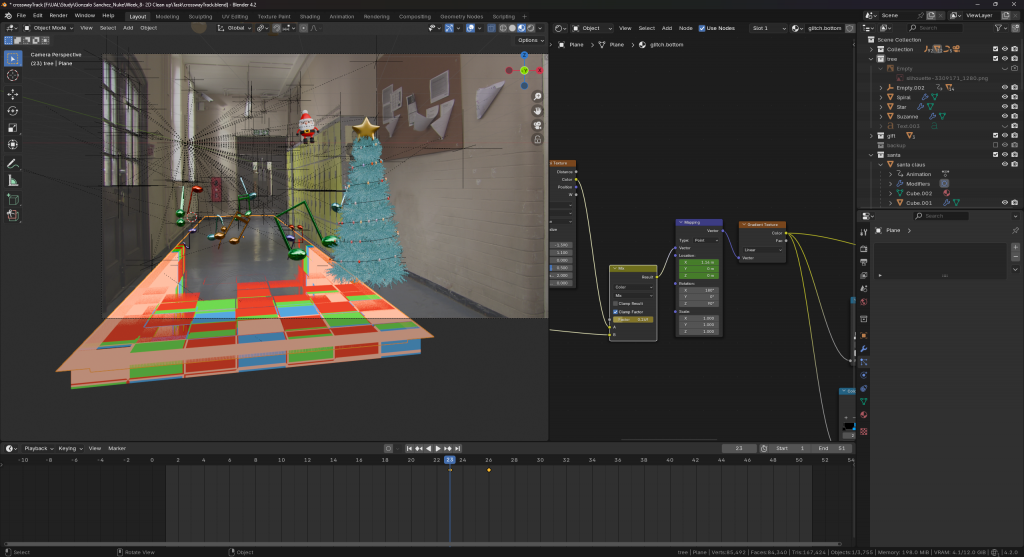Enable the backup collection checkbox
Image resolution: width=1024 pixels, height=557 pixels.
click(995, 145)
